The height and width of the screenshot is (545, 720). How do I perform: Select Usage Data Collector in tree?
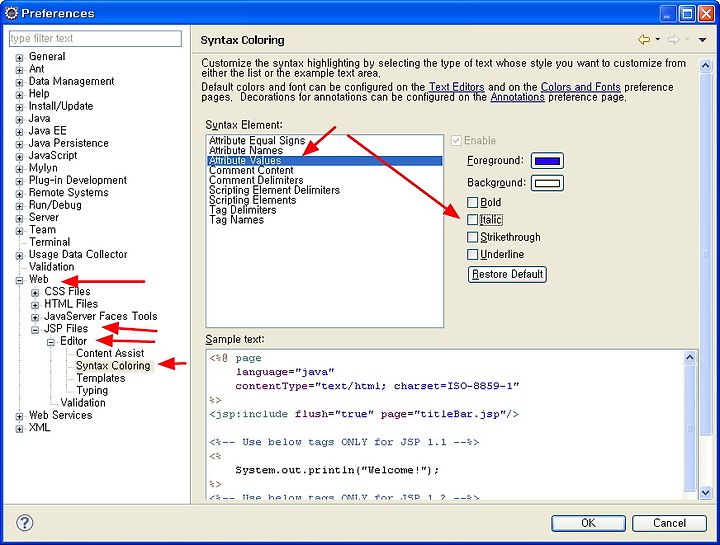78,254
